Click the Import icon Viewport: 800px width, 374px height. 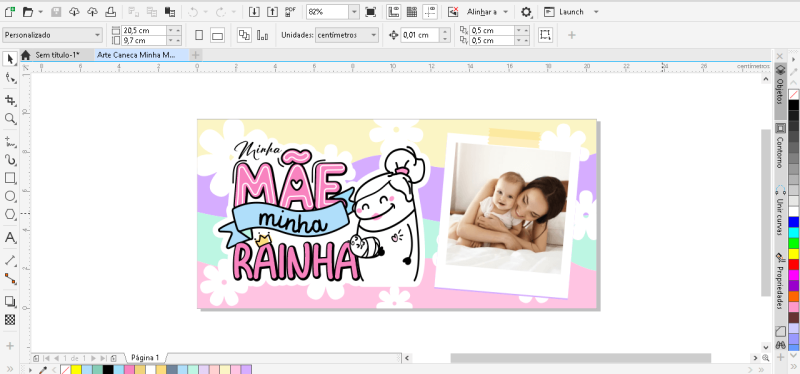point(254,12)
